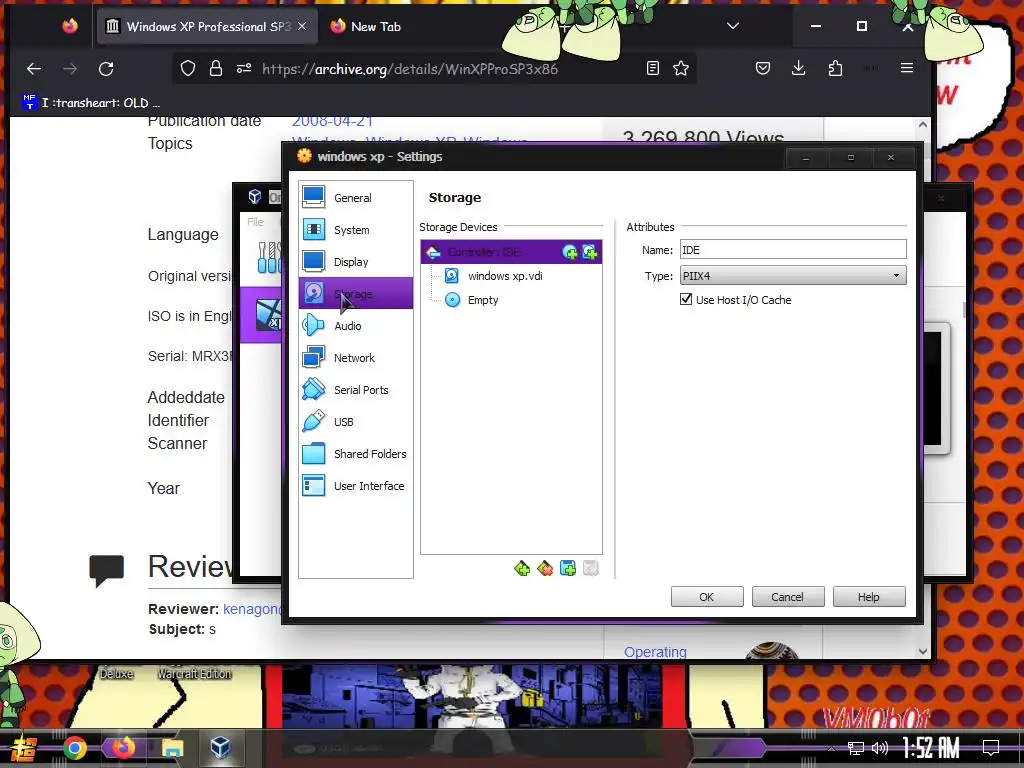Click the kenagon reviewer link
The width and height of the screenshot is (1024, 768).
251,609
